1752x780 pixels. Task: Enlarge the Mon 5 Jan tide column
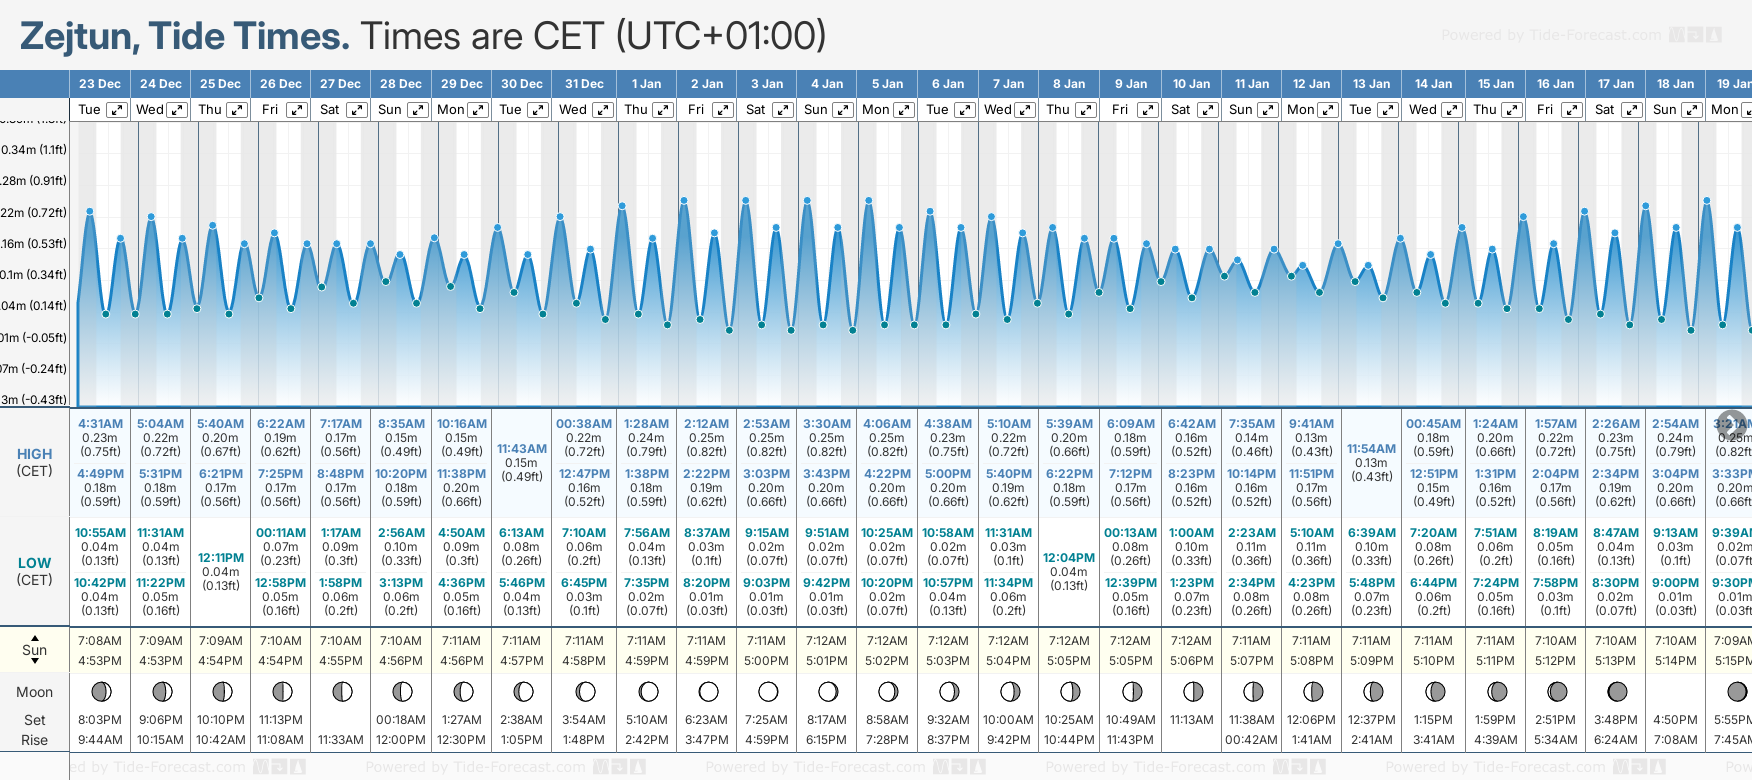point(903,110)
